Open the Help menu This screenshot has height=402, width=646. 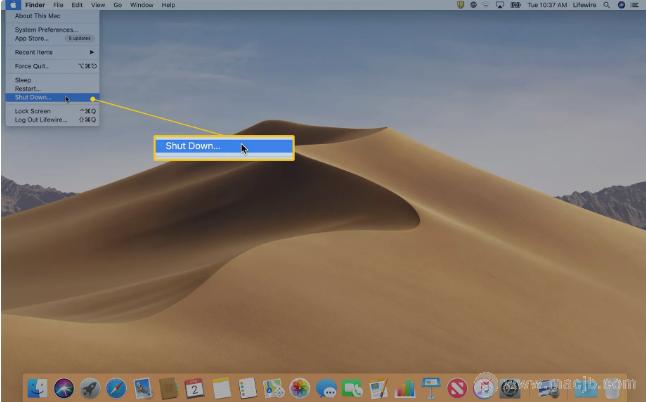[x=168, y=5]
